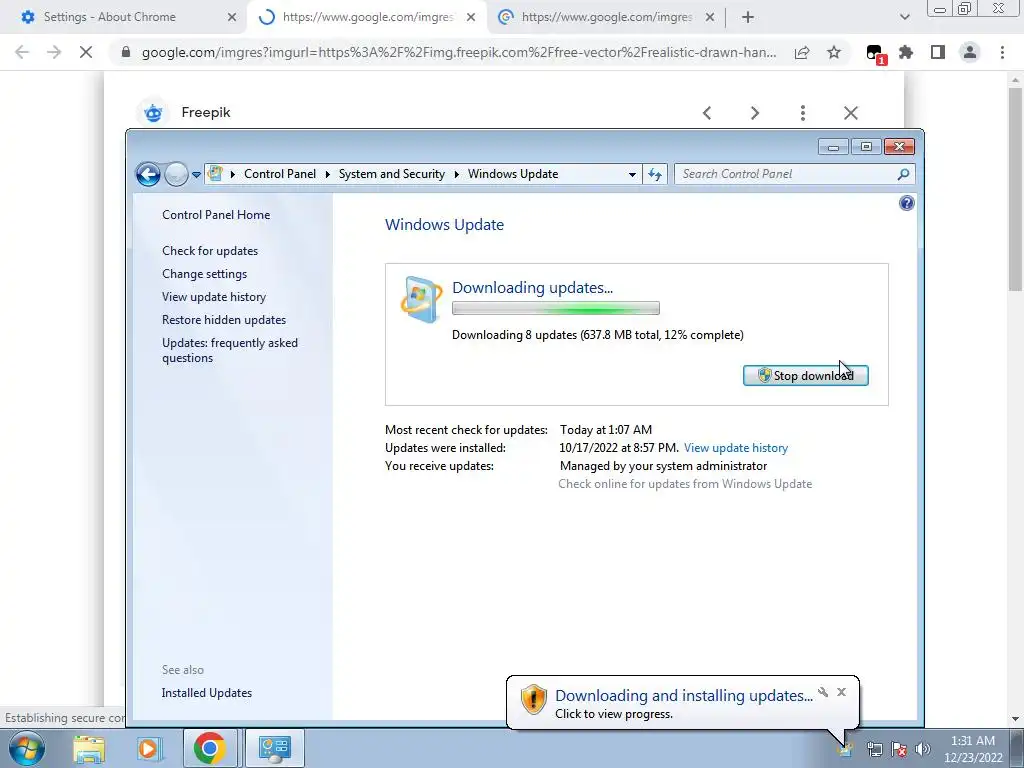This screenshot has width=1024, height=768.
Task: Open the Chrome profile avatar
Action: pyautogui.click(x=970, y=52)
